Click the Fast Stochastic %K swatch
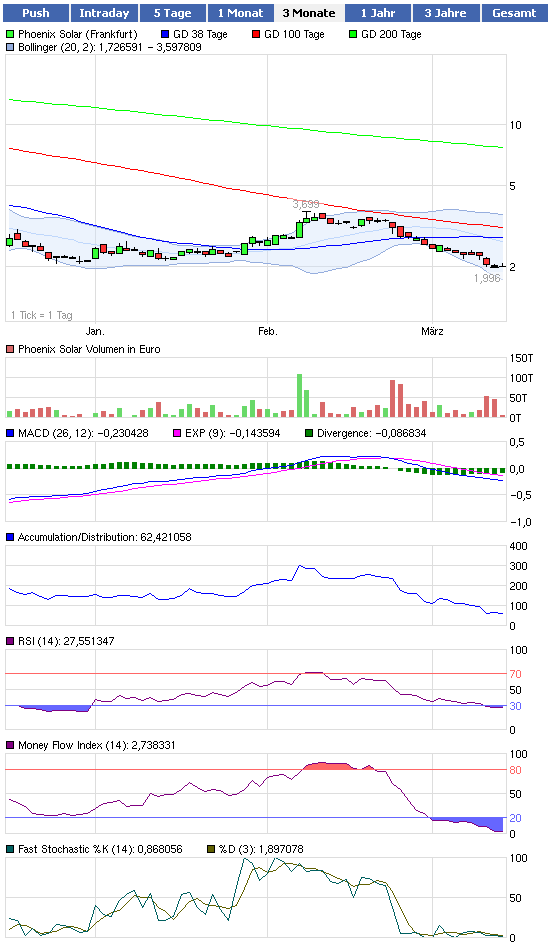The height and width of the screenshot is (949, 550). [x=10, y=850]
